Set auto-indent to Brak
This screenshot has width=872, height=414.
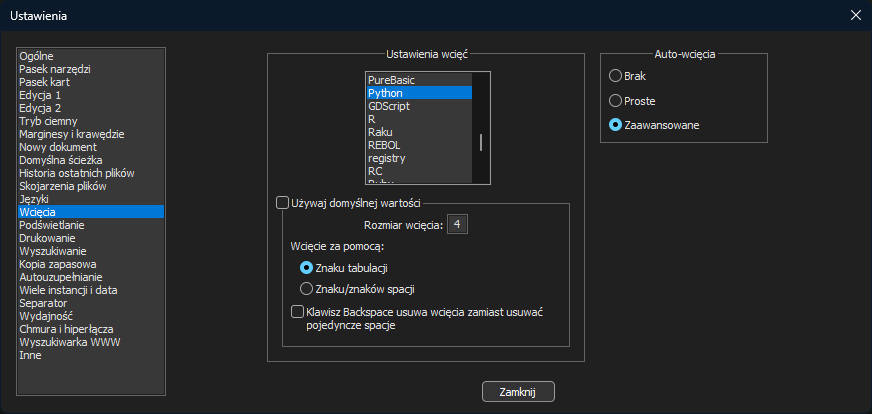pyautogui.click(x=616, y=75)
